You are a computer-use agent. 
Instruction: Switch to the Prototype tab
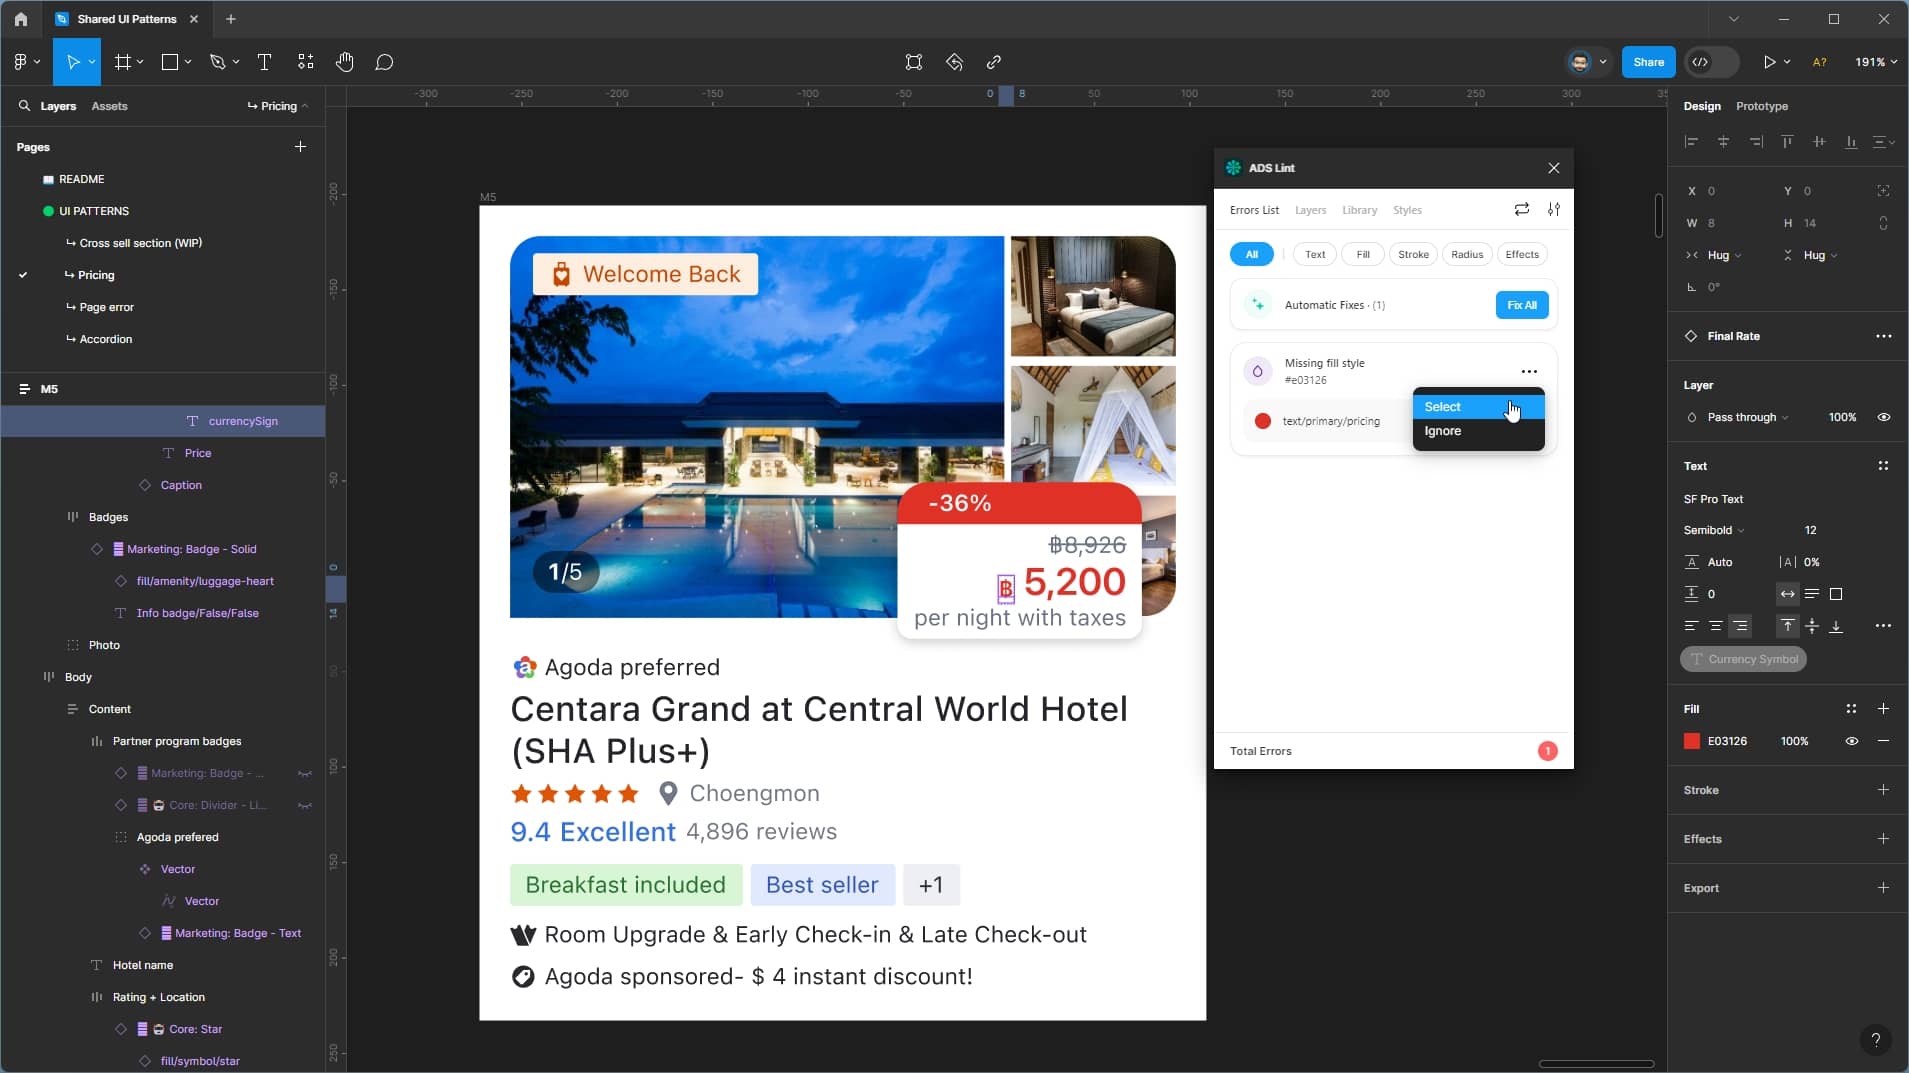1761,106
